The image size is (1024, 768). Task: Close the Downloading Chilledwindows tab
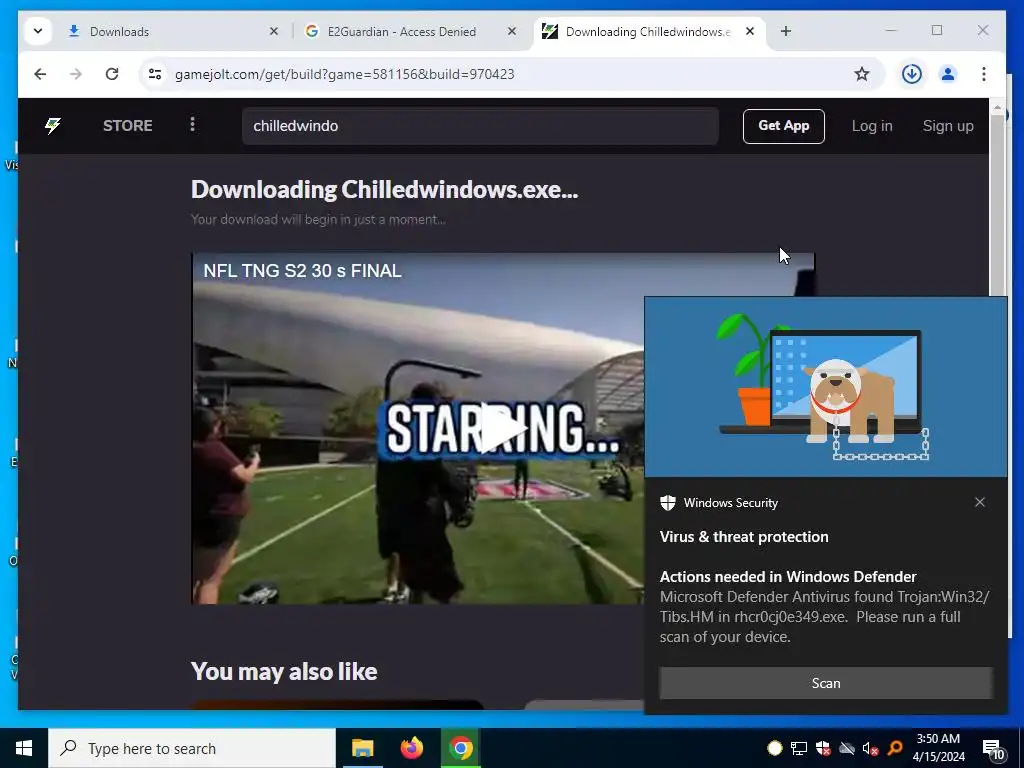pyautogui.click(x=750, y=31)
